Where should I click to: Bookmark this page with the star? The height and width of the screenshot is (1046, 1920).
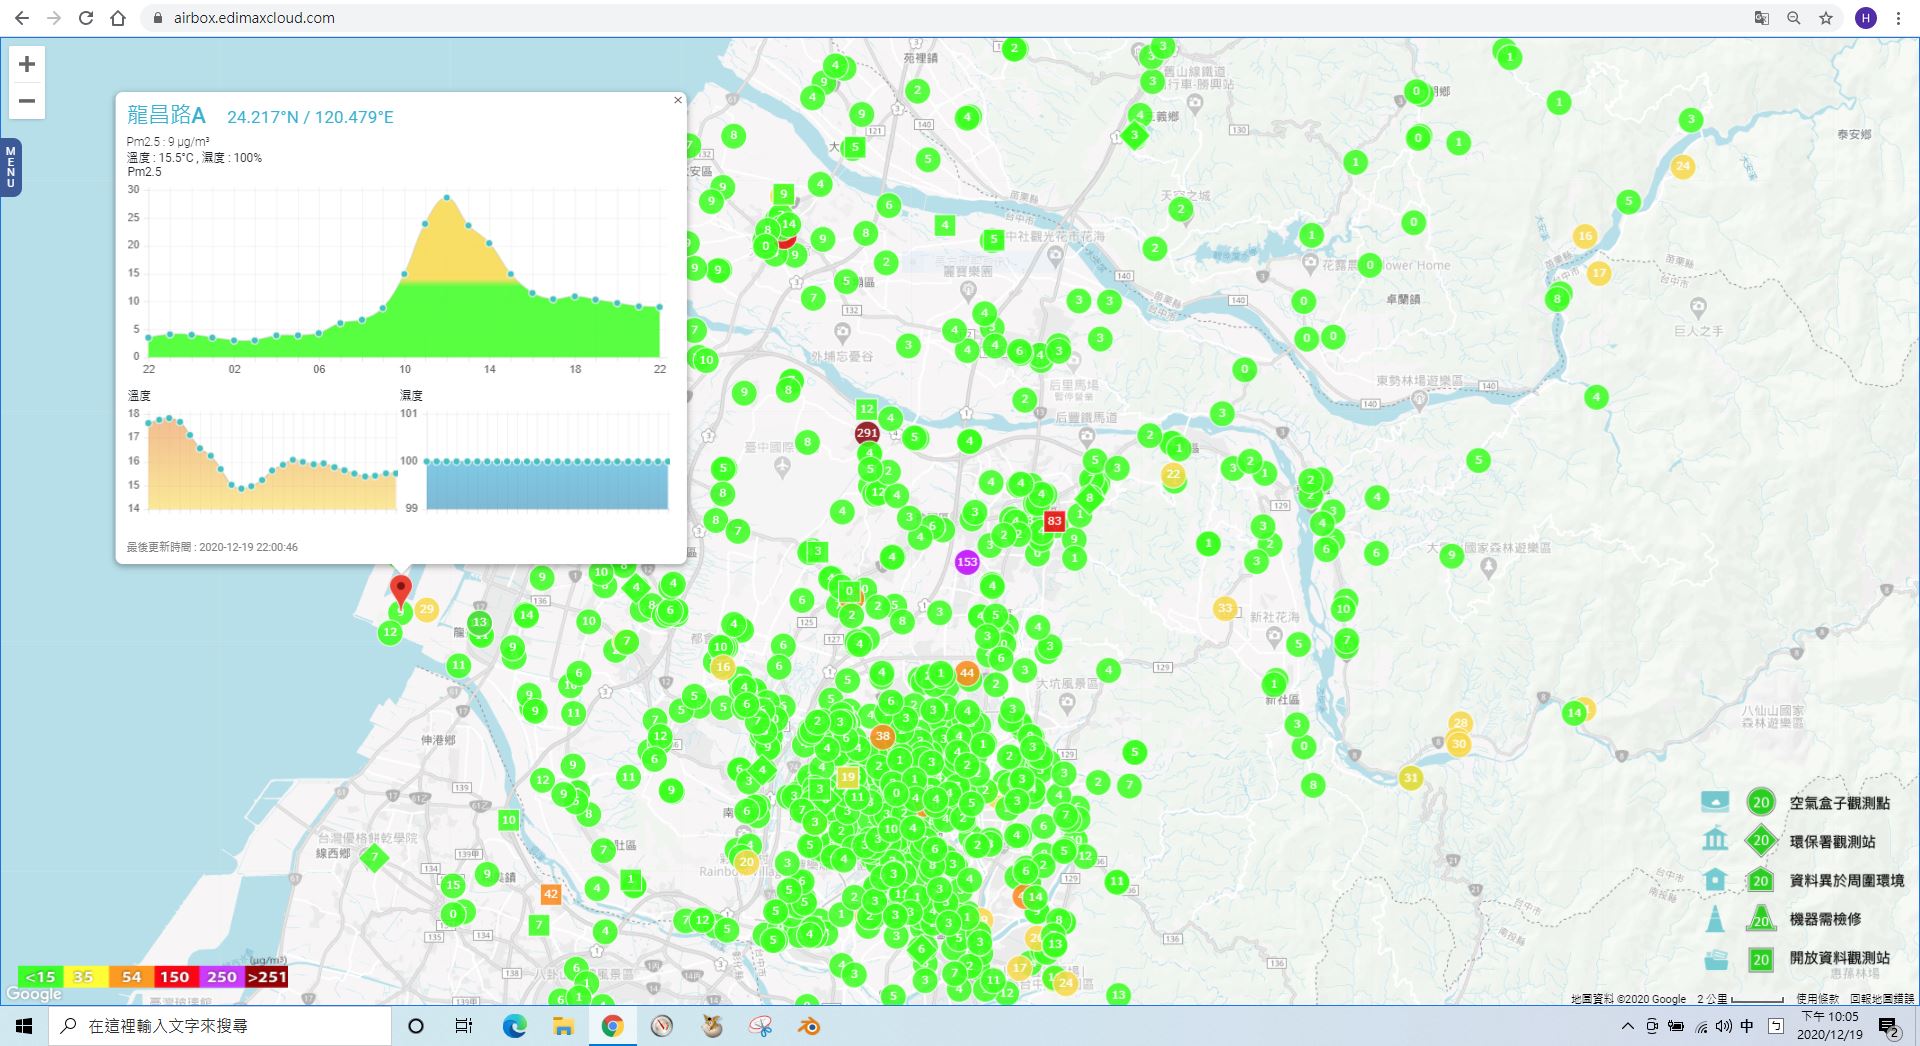[x=1826, y=18]
